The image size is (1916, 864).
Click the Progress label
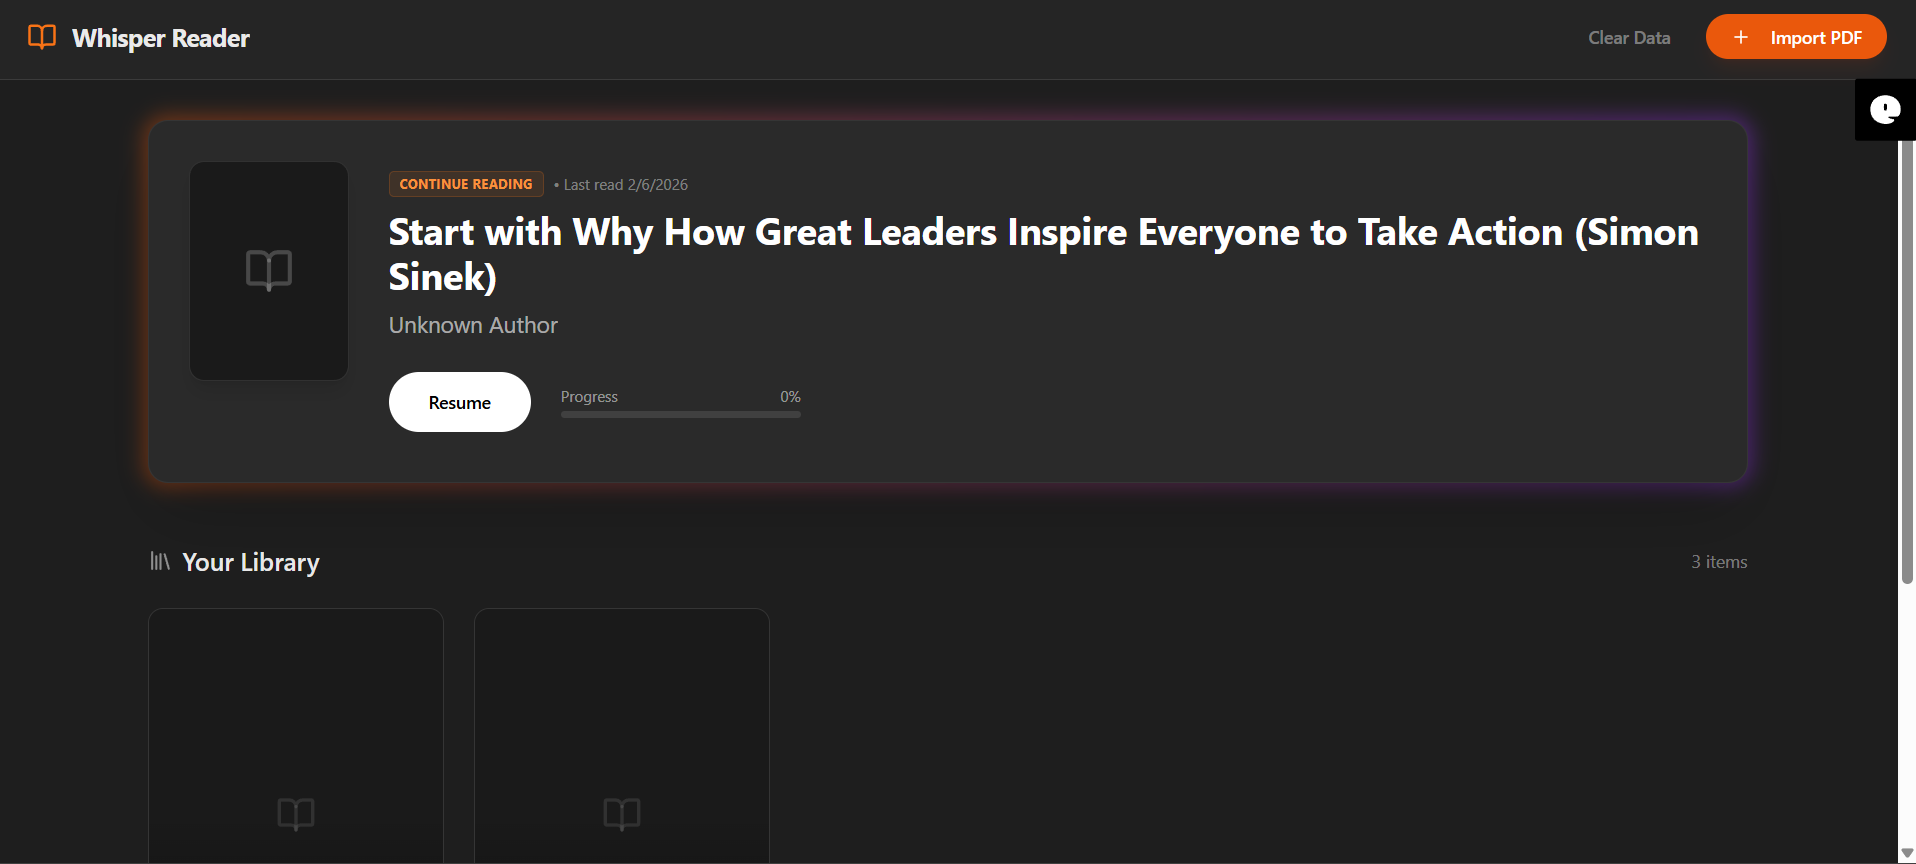click(589, 397)
